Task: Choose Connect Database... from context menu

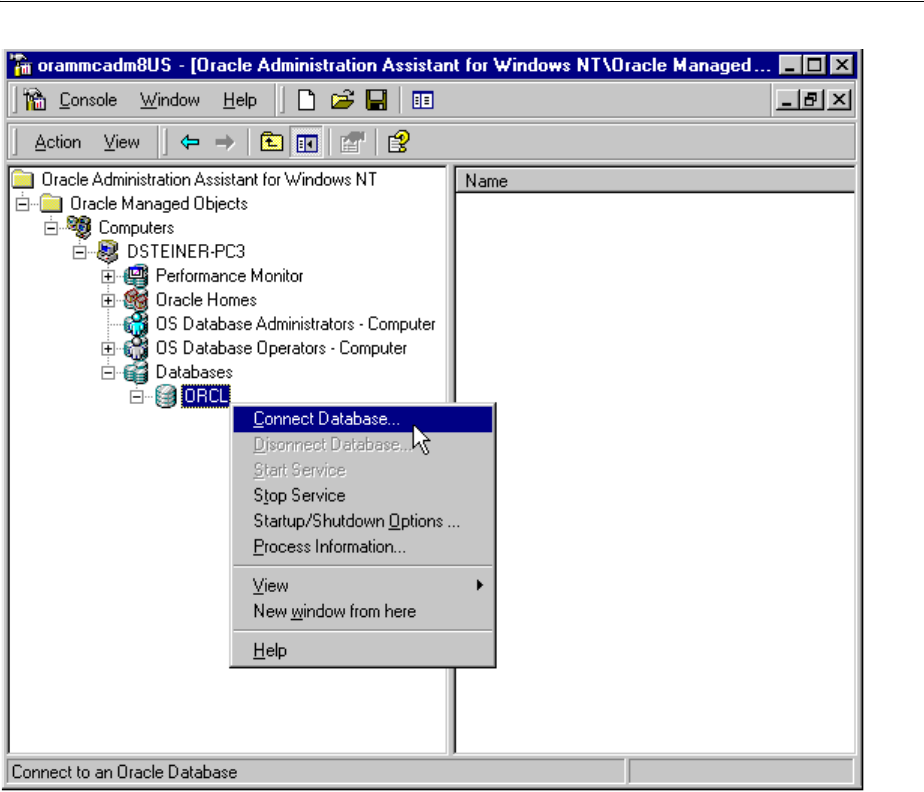Action: coord(363,419)
